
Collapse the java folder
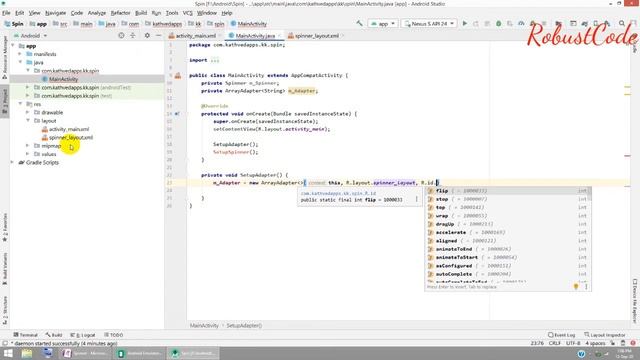pyautogui.click(x=20, y=62)
